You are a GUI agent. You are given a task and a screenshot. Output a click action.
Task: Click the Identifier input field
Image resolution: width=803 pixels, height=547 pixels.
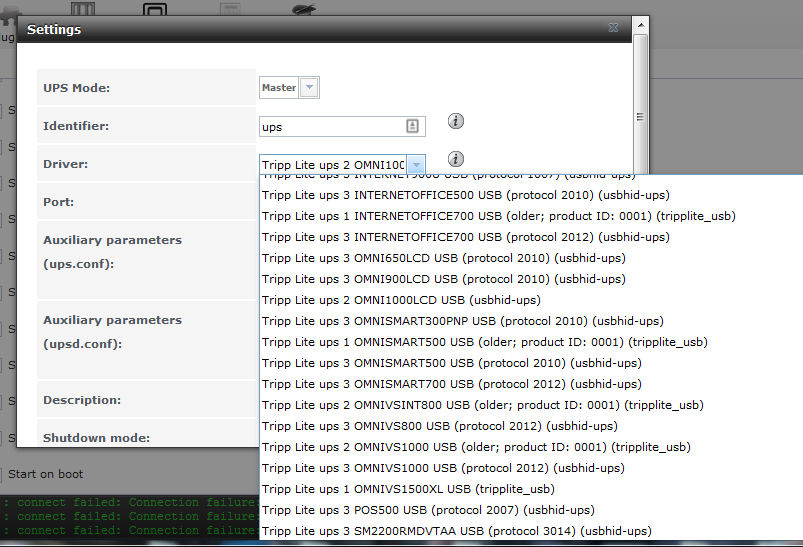[x=342, y=127]
